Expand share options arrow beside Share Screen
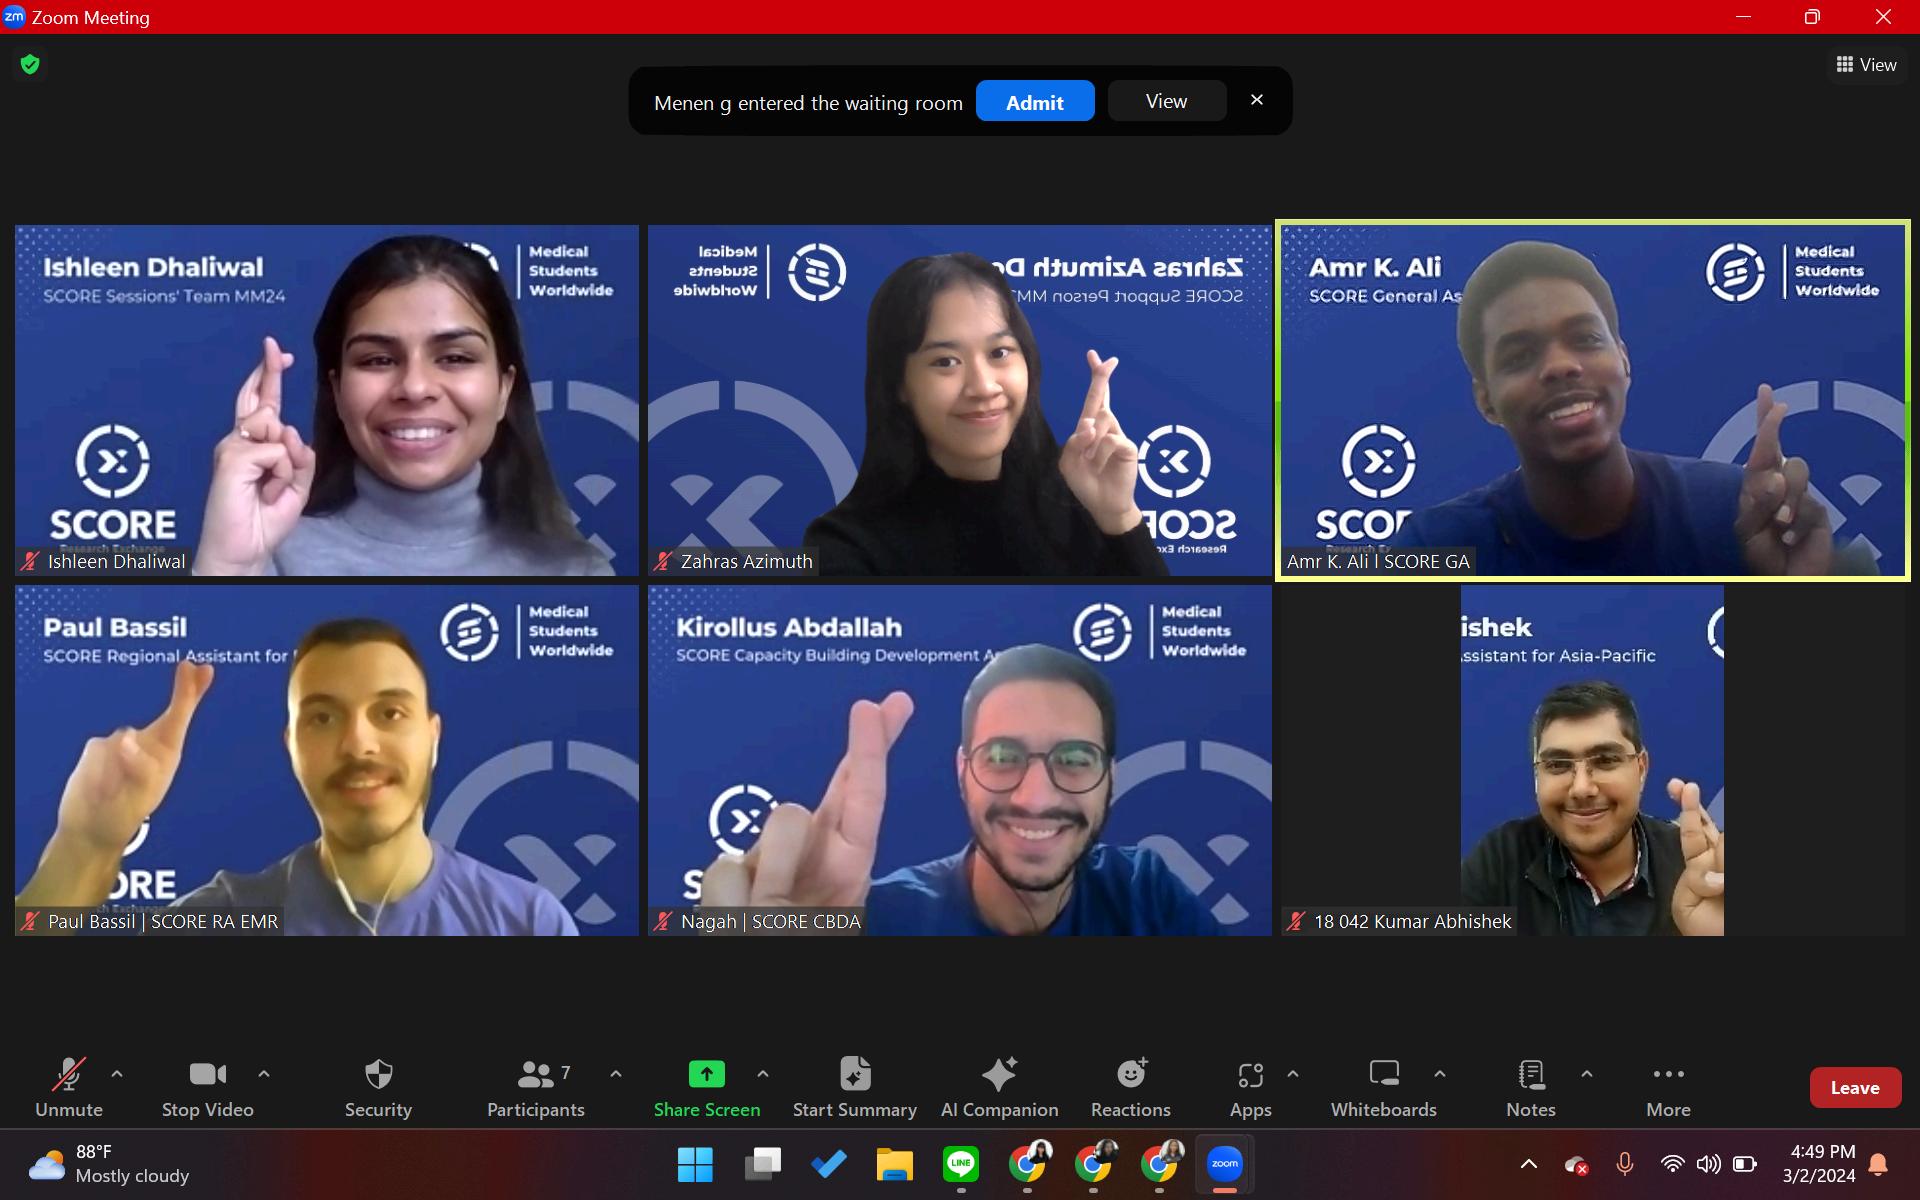 763,1074
